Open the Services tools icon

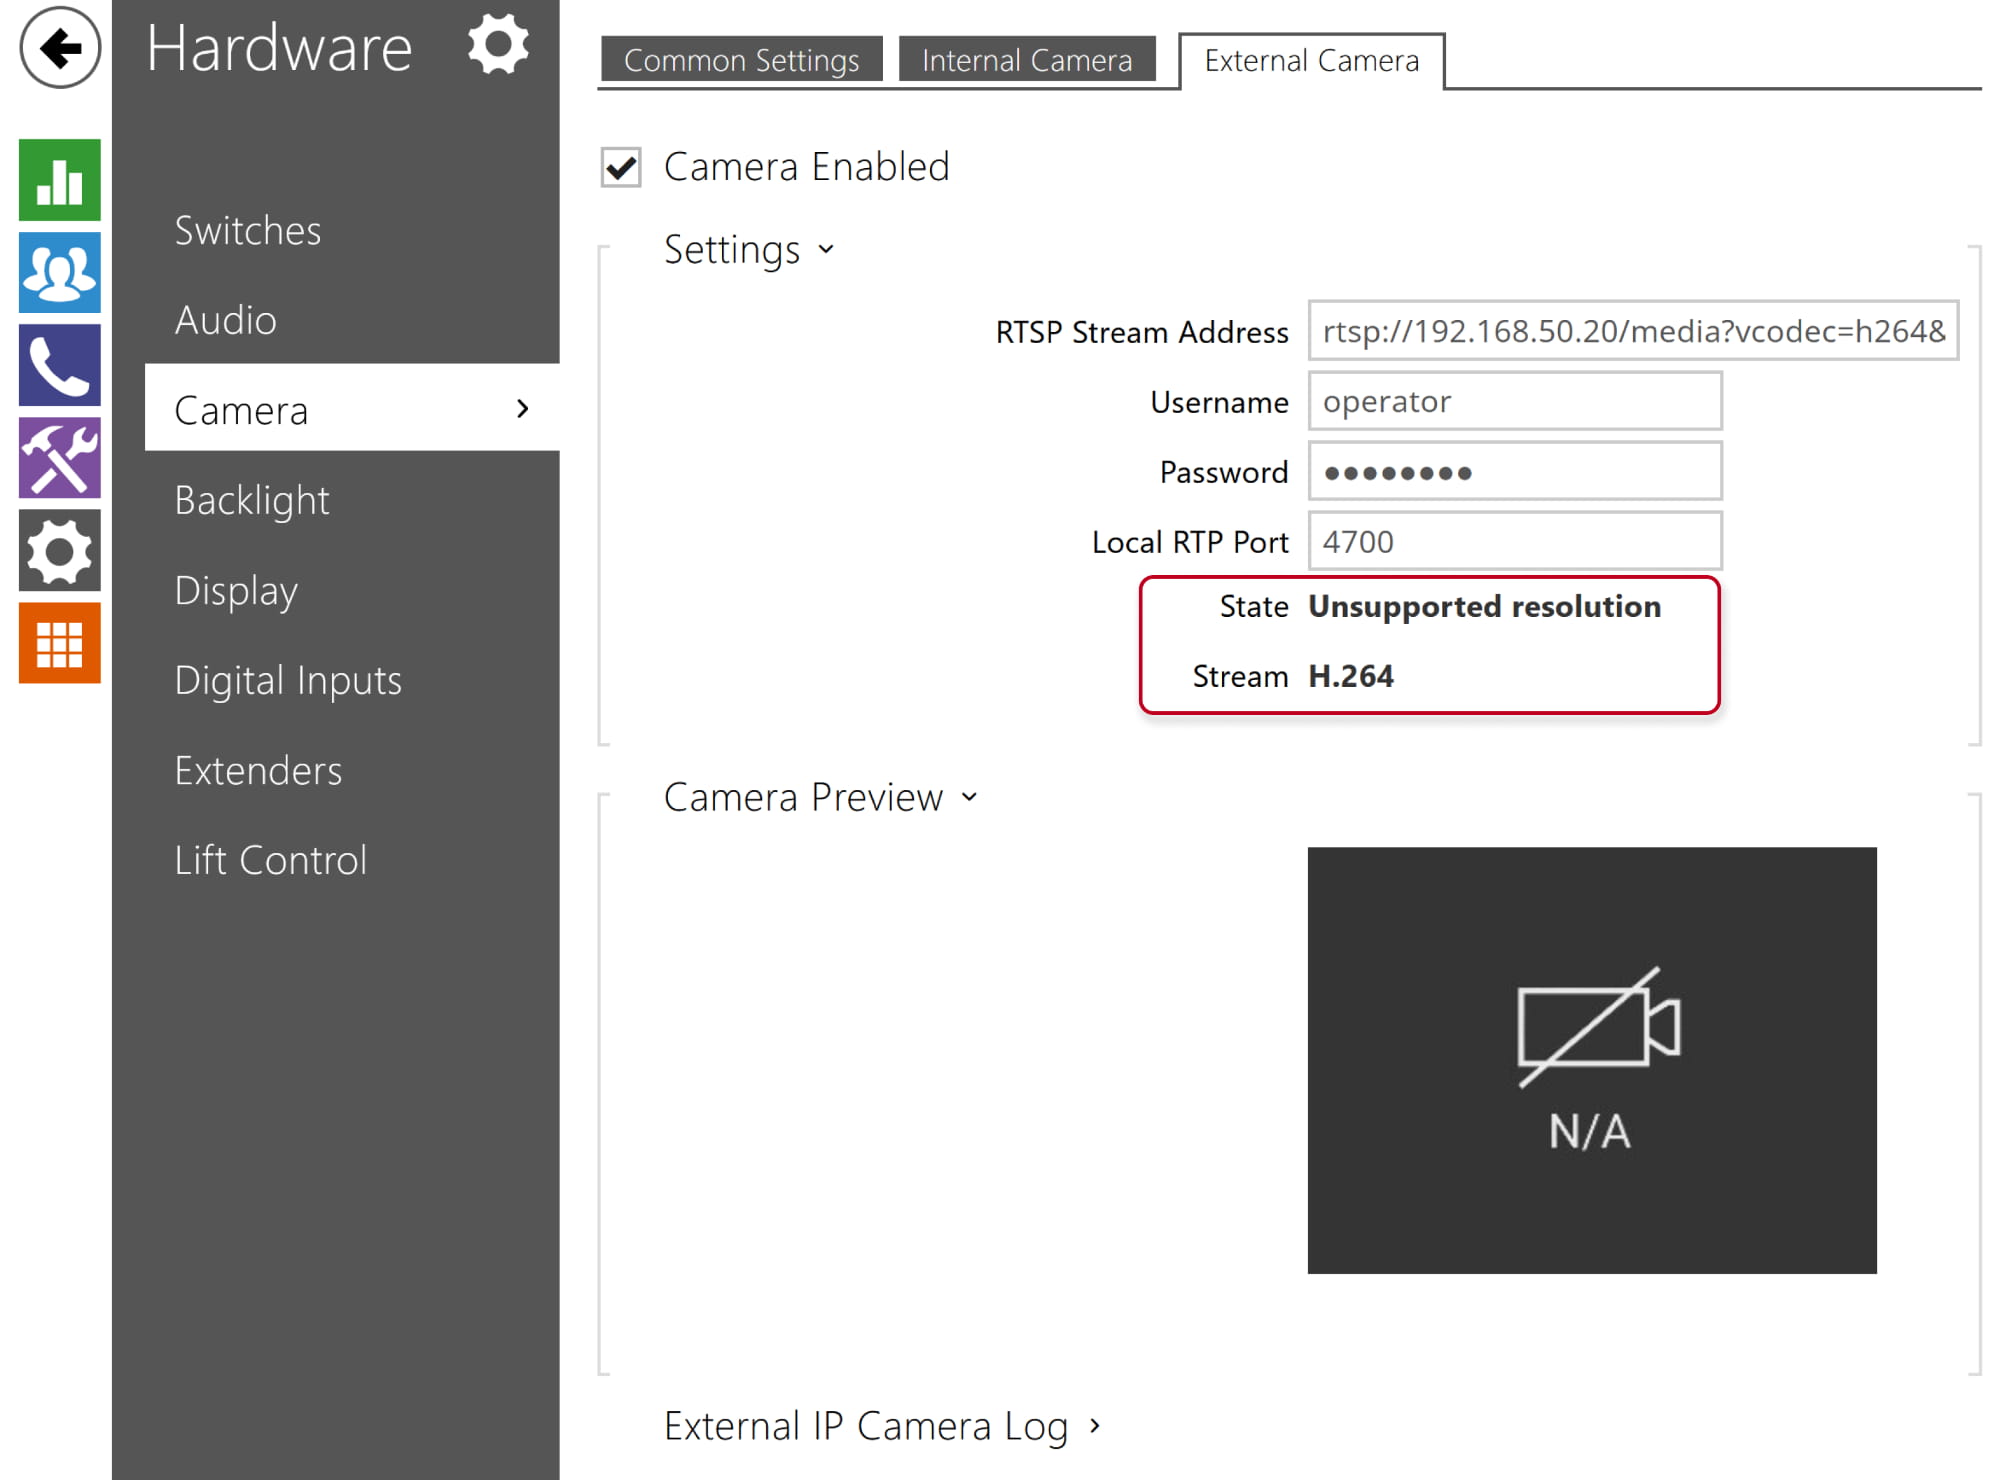(x=60, y=458)
